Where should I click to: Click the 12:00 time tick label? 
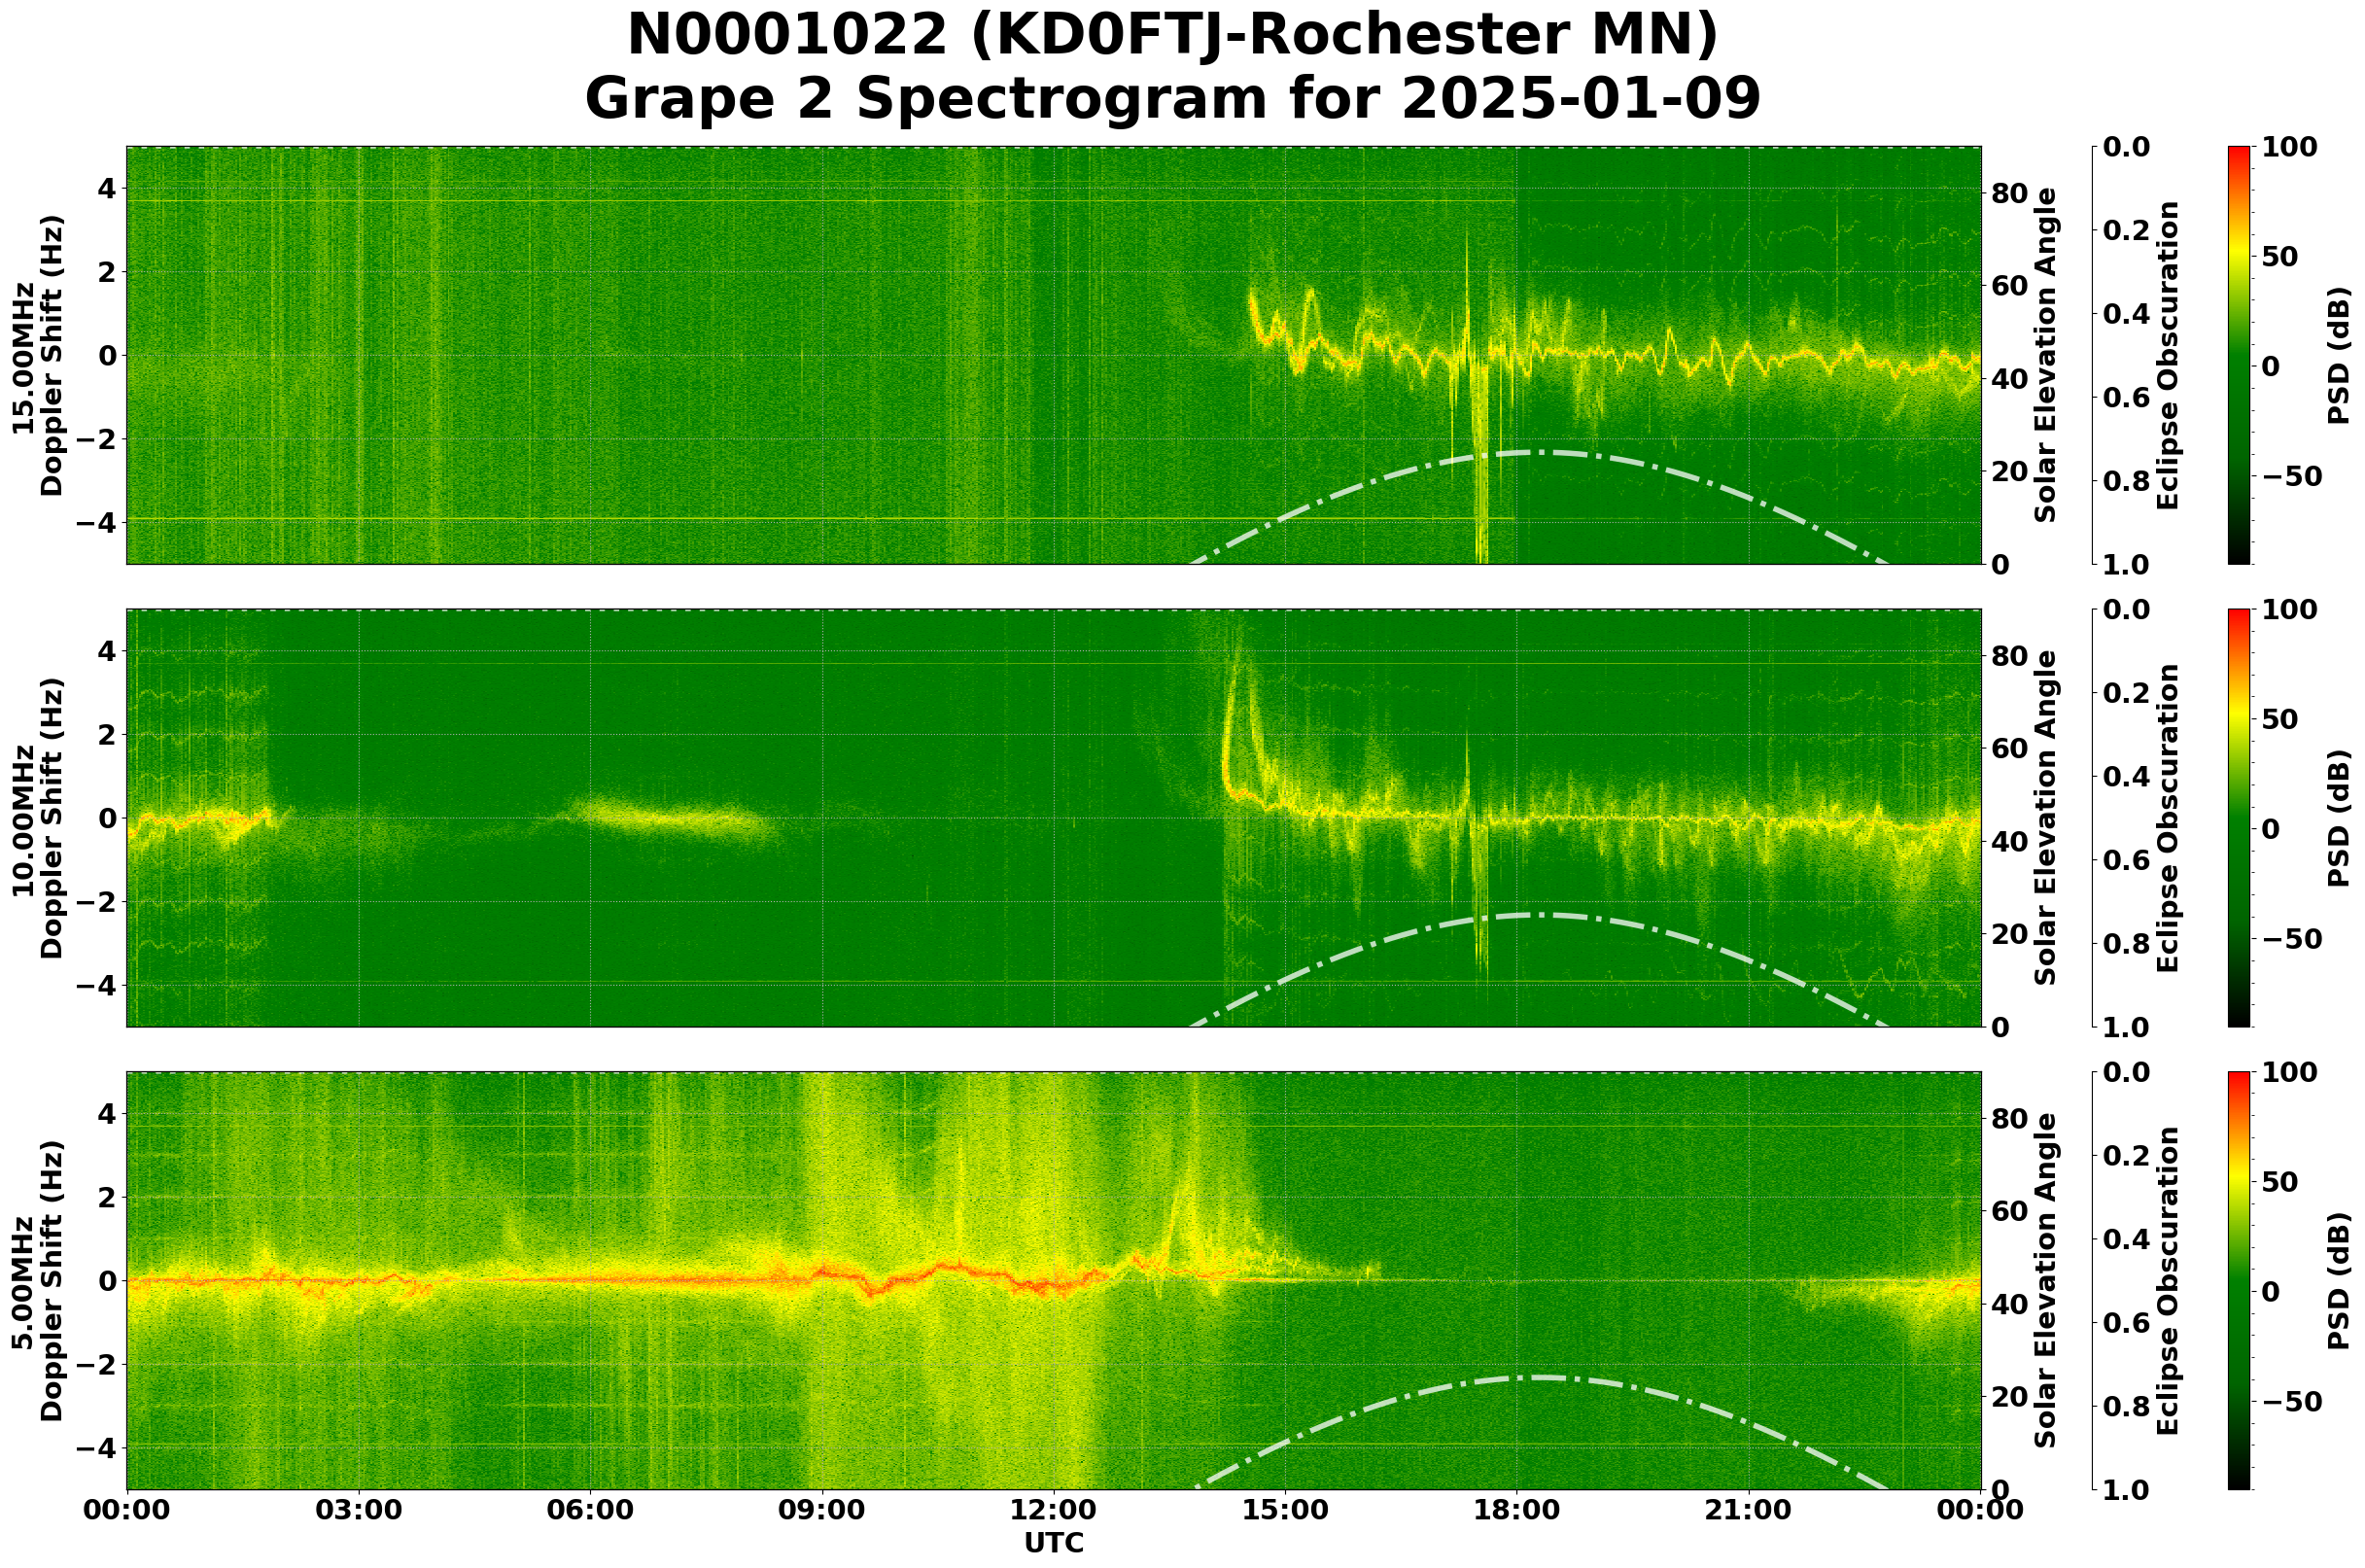tap(1053, 1512)
